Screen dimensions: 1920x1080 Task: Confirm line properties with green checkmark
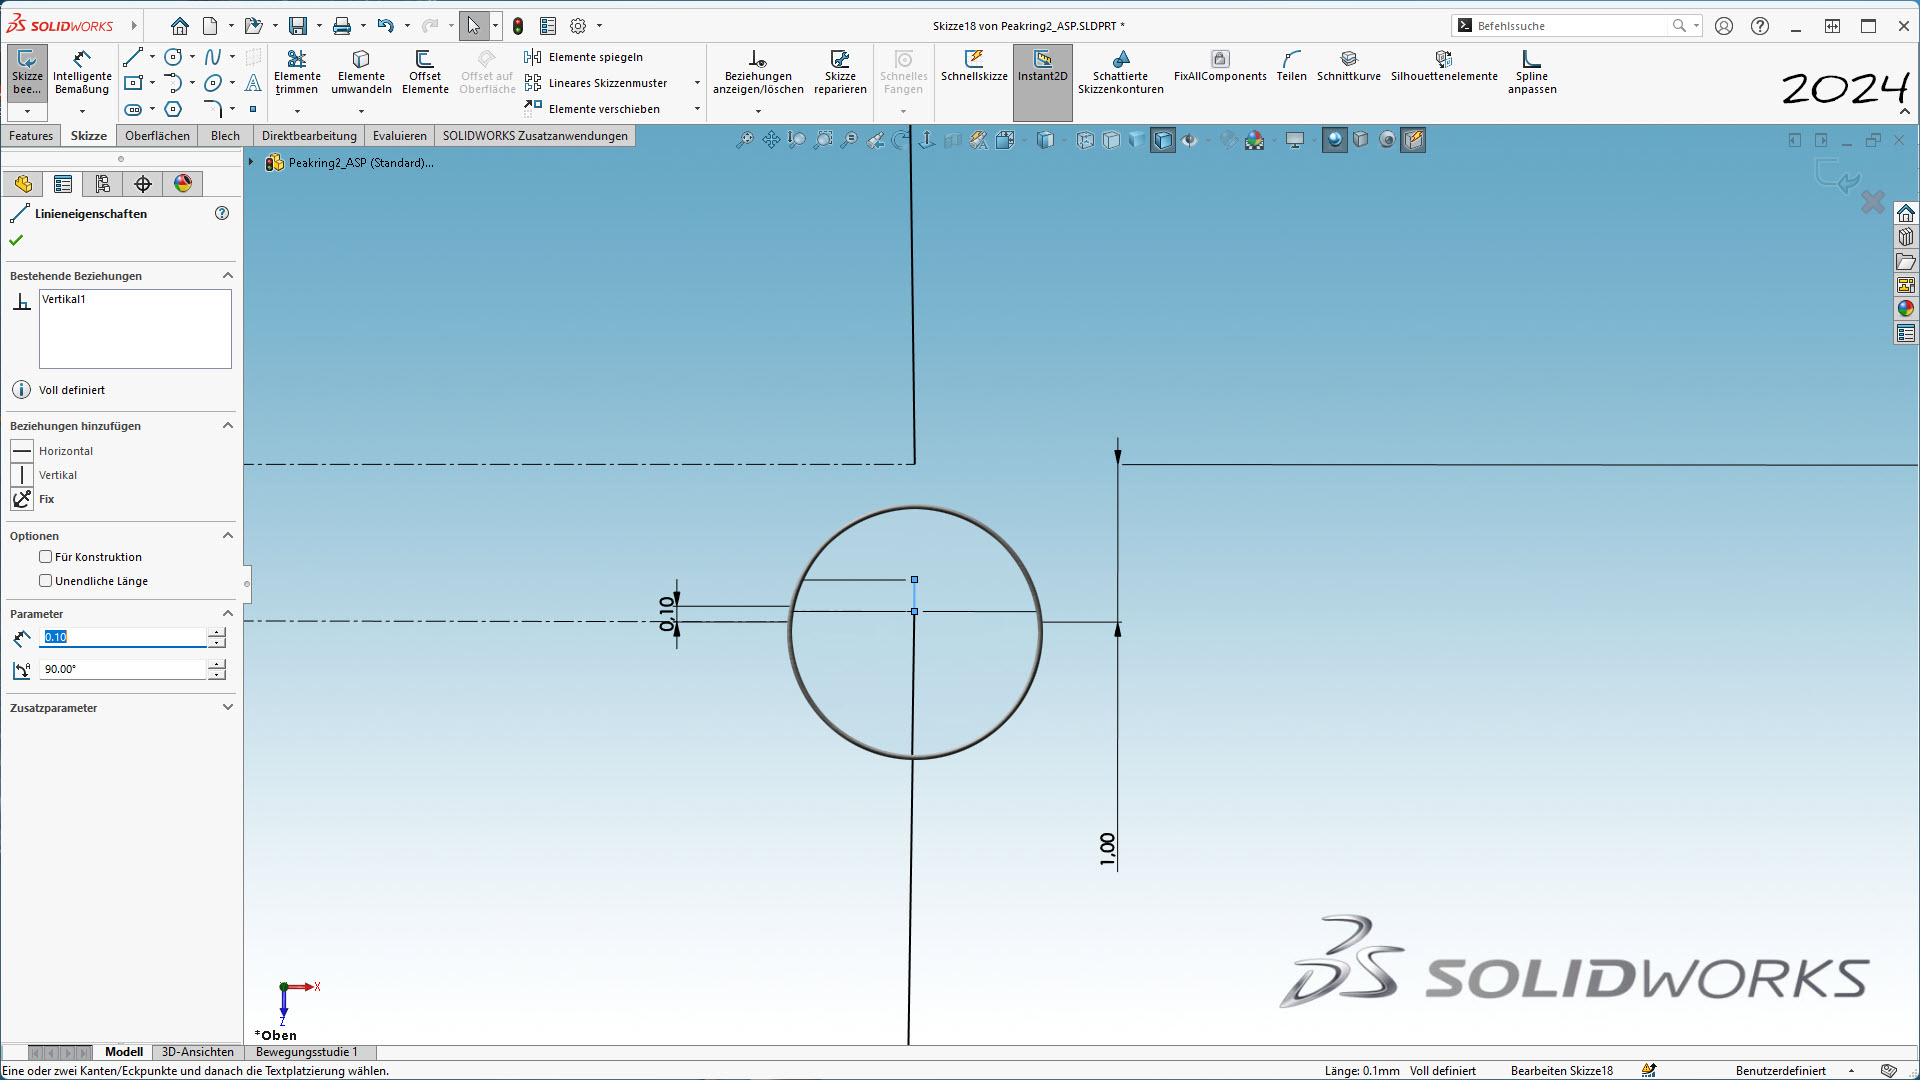tap(16, 240)
